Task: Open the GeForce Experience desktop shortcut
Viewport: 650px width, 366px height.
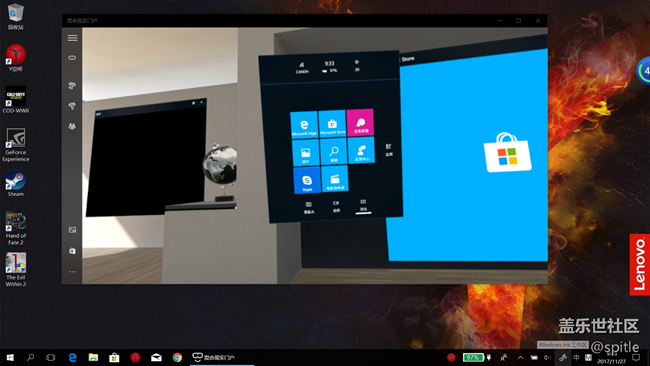Action: (x=16, y=145)
